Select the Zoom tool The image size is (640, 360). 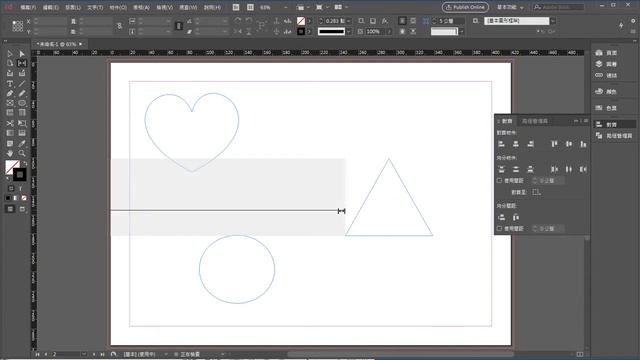(22, 153)
